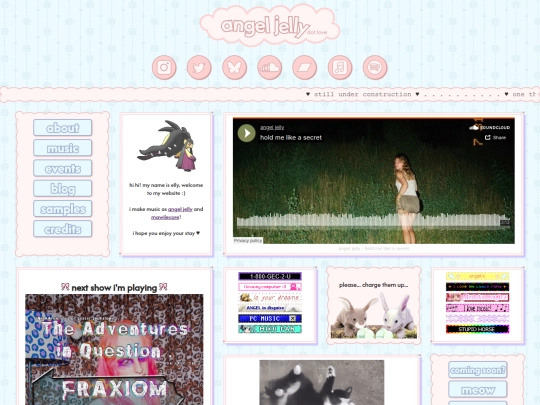Click the 'please... charge them up...' text
Image resolution: width=540 pixels, height=405 pixels.
pyautogui.click(x=374, y=285)
